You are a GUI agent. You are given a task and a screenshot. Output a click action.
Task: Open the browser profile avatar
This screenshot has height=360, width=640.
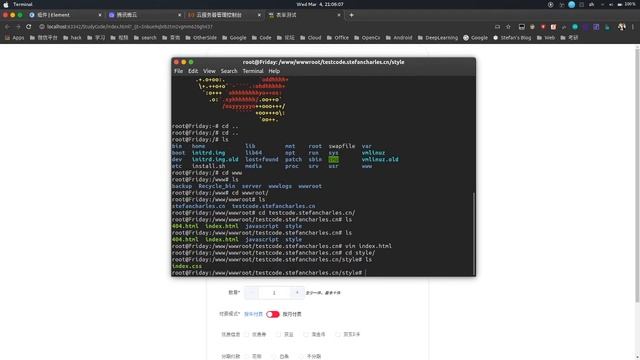point(622,27)
